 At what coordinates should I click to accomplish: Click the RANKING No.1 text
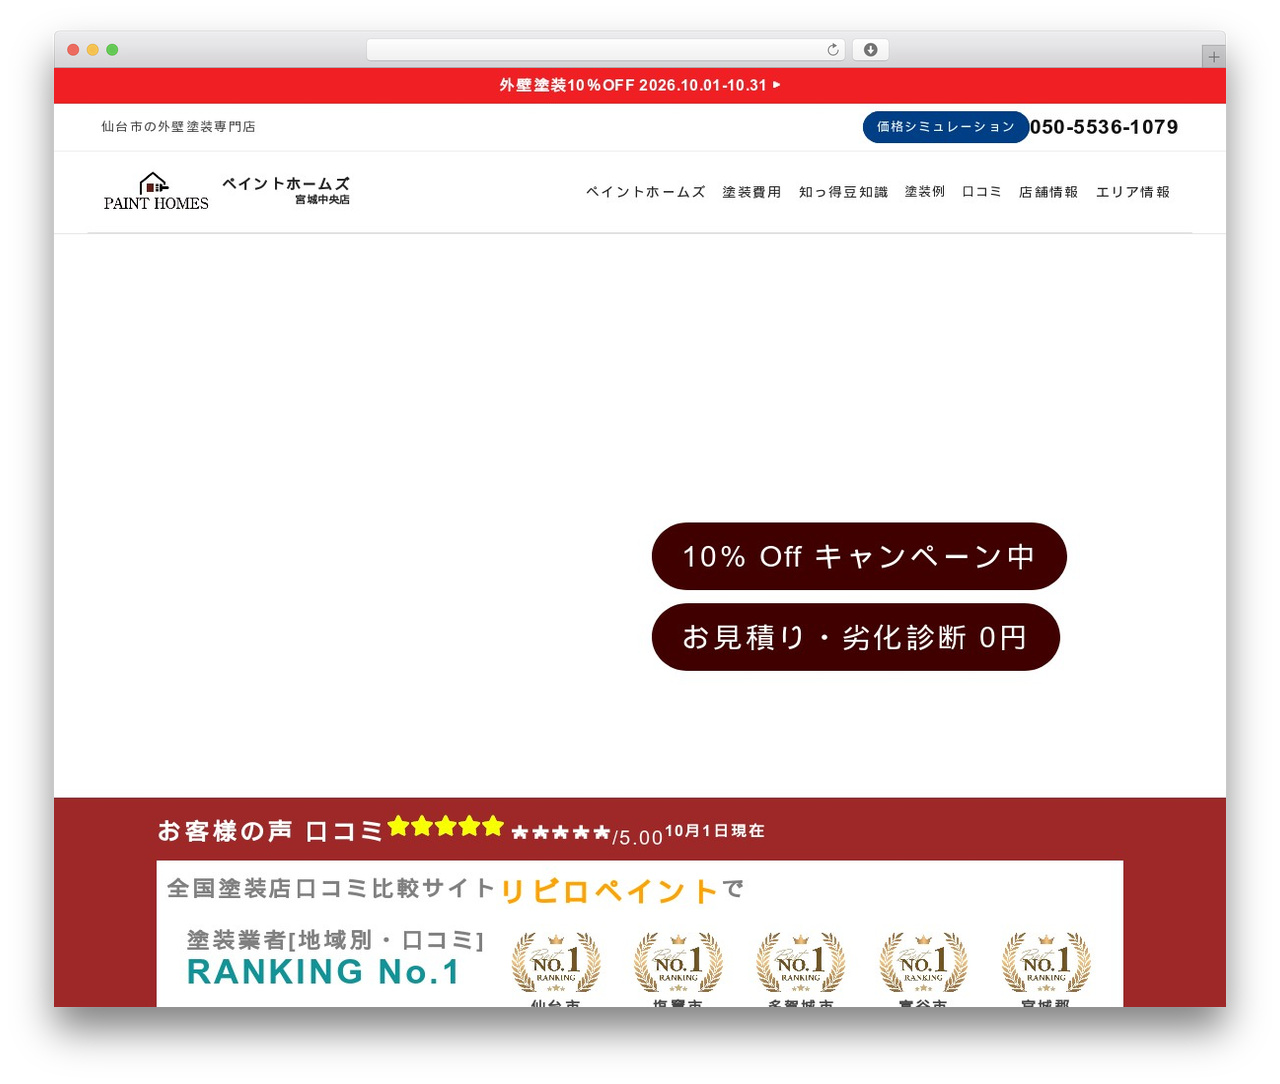[x=324, y=972]
